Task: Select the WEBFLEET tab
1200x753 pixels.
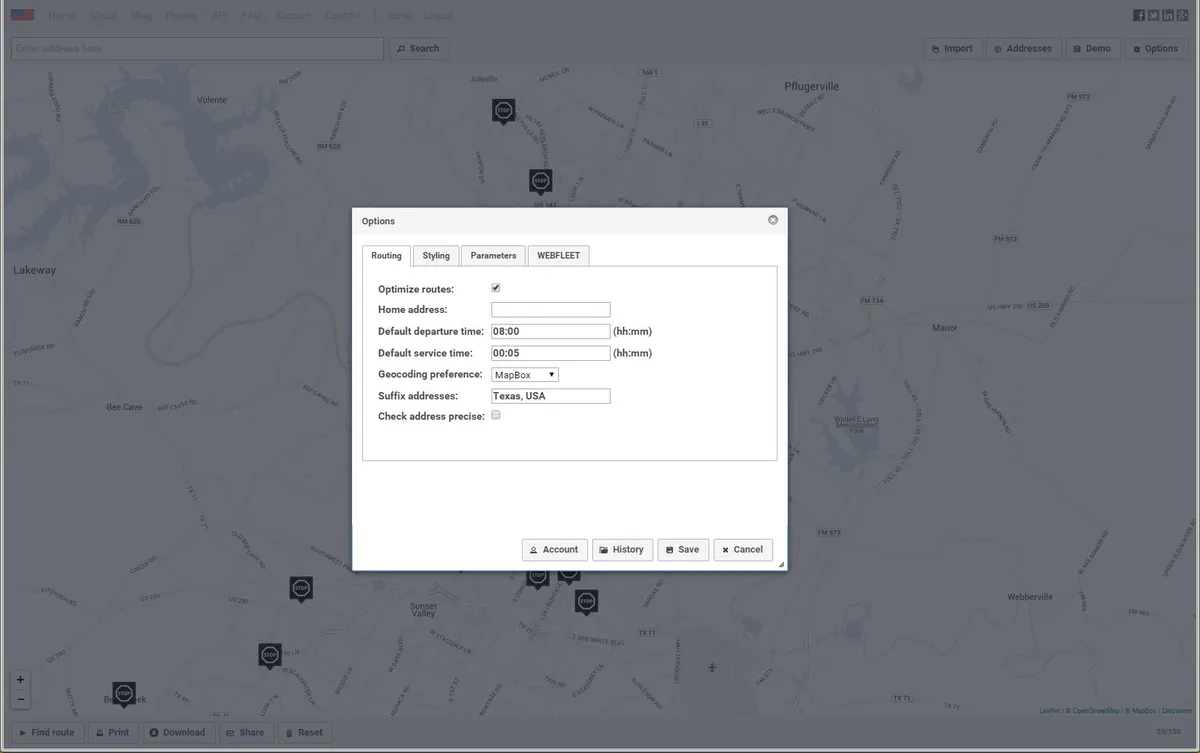Action: pos(559,256)
